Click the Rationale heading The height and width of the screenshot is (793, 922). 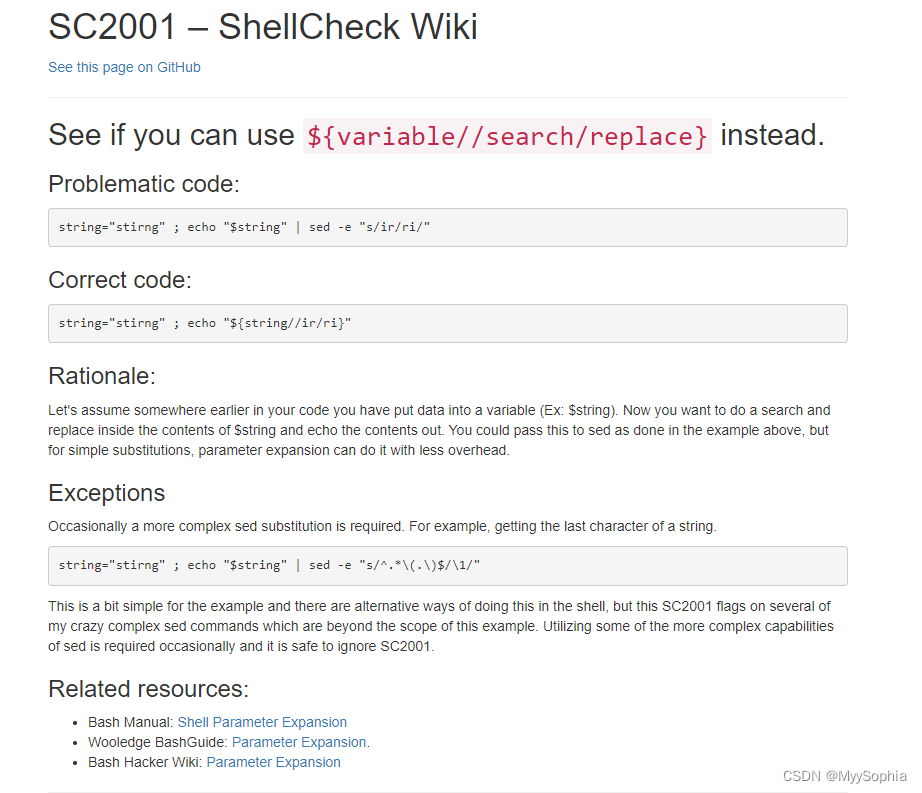pyautogui.click(x=102, y=376)
